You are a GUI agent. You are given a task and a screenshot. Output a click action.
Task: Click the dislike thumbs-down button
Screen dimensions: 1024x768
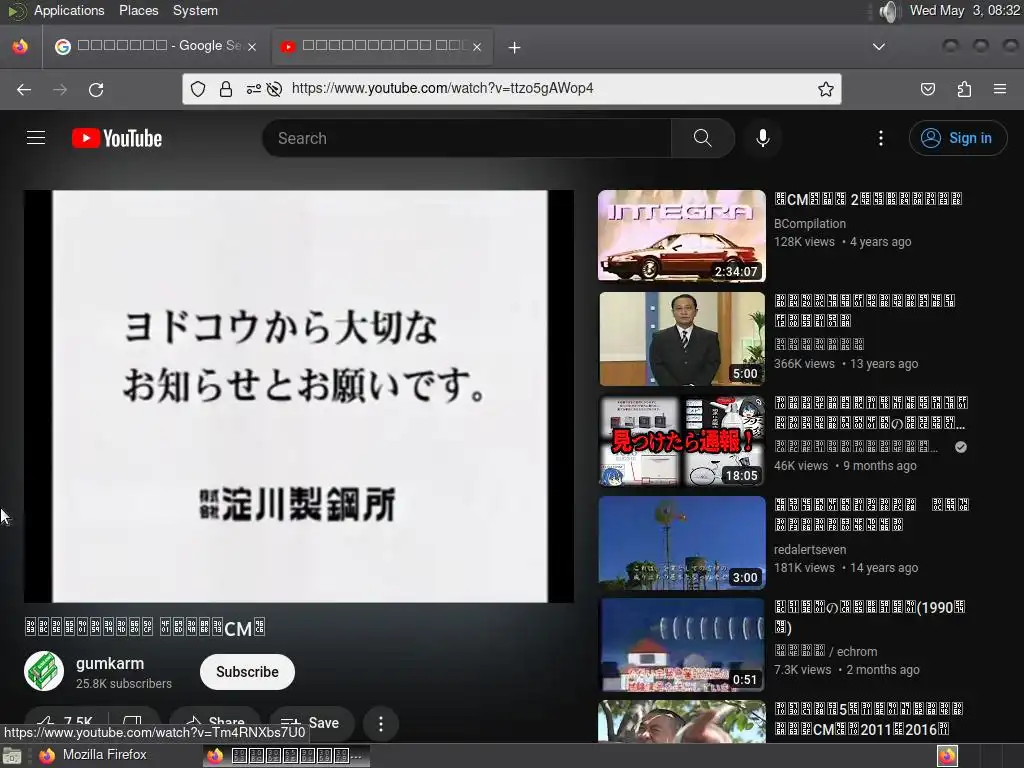tap(133, 724)
